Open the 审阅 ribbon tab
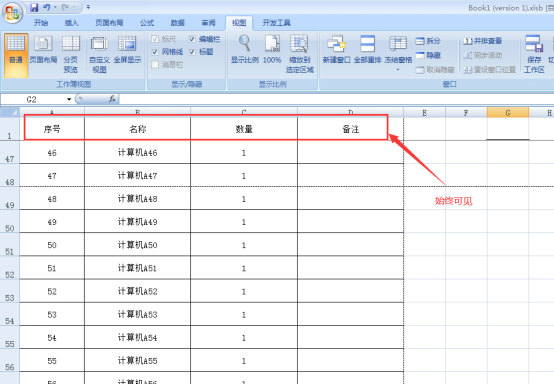The width and height of the screenshot is (554, 385). click(x=208, y=23)
